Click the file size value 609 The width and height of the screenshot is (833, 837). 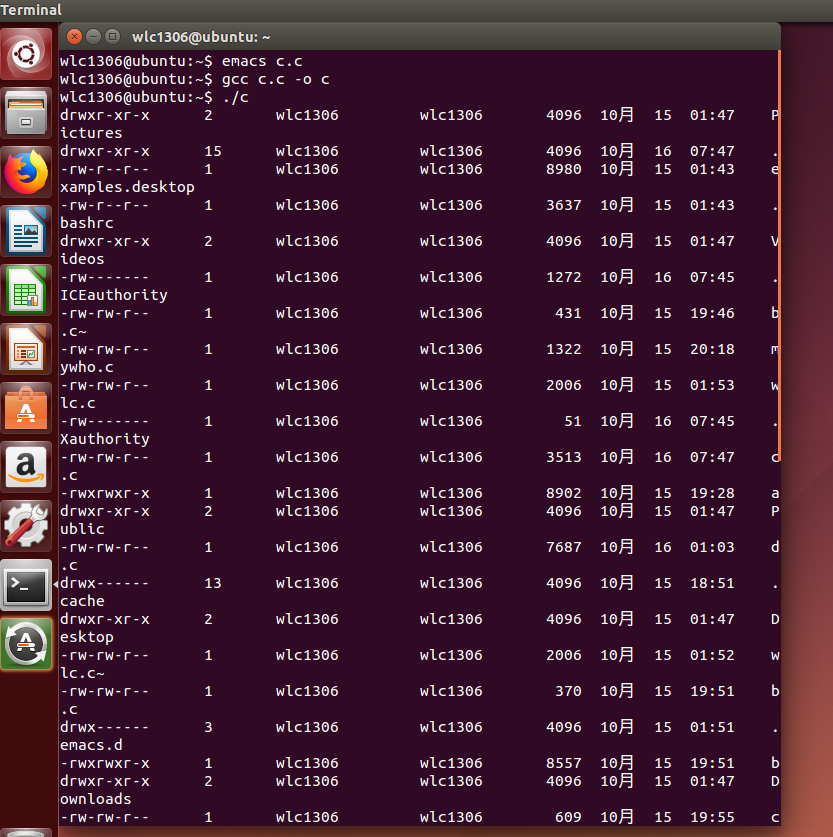click(568, 817)
